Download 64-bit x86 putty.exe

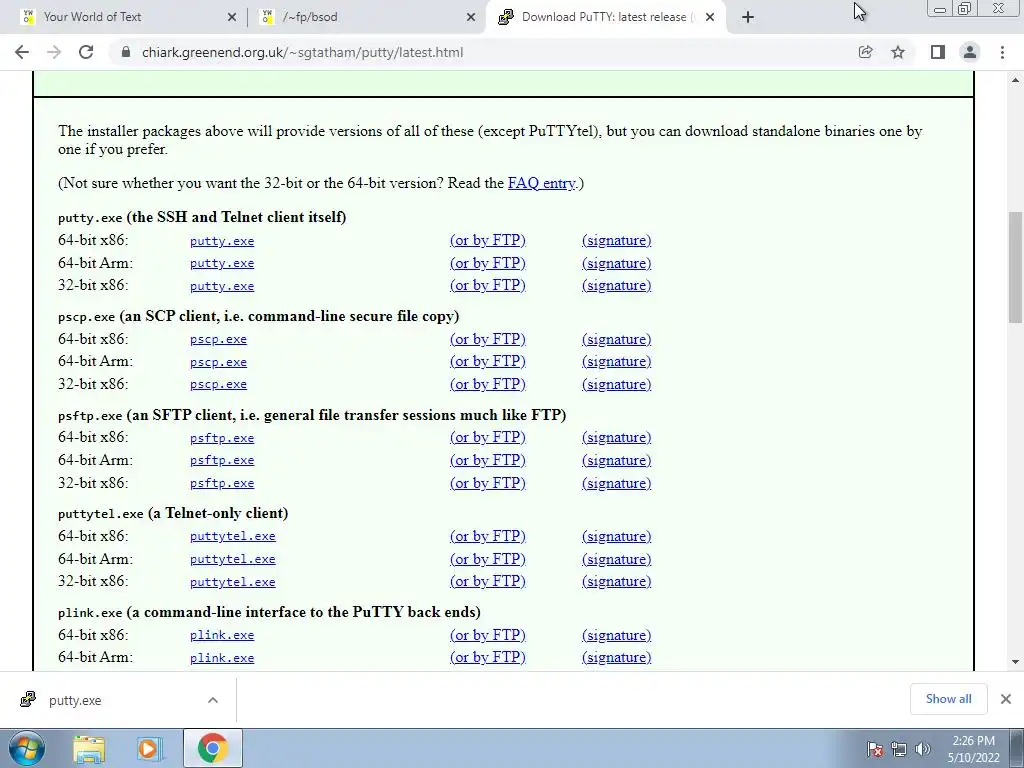(222, 241)
